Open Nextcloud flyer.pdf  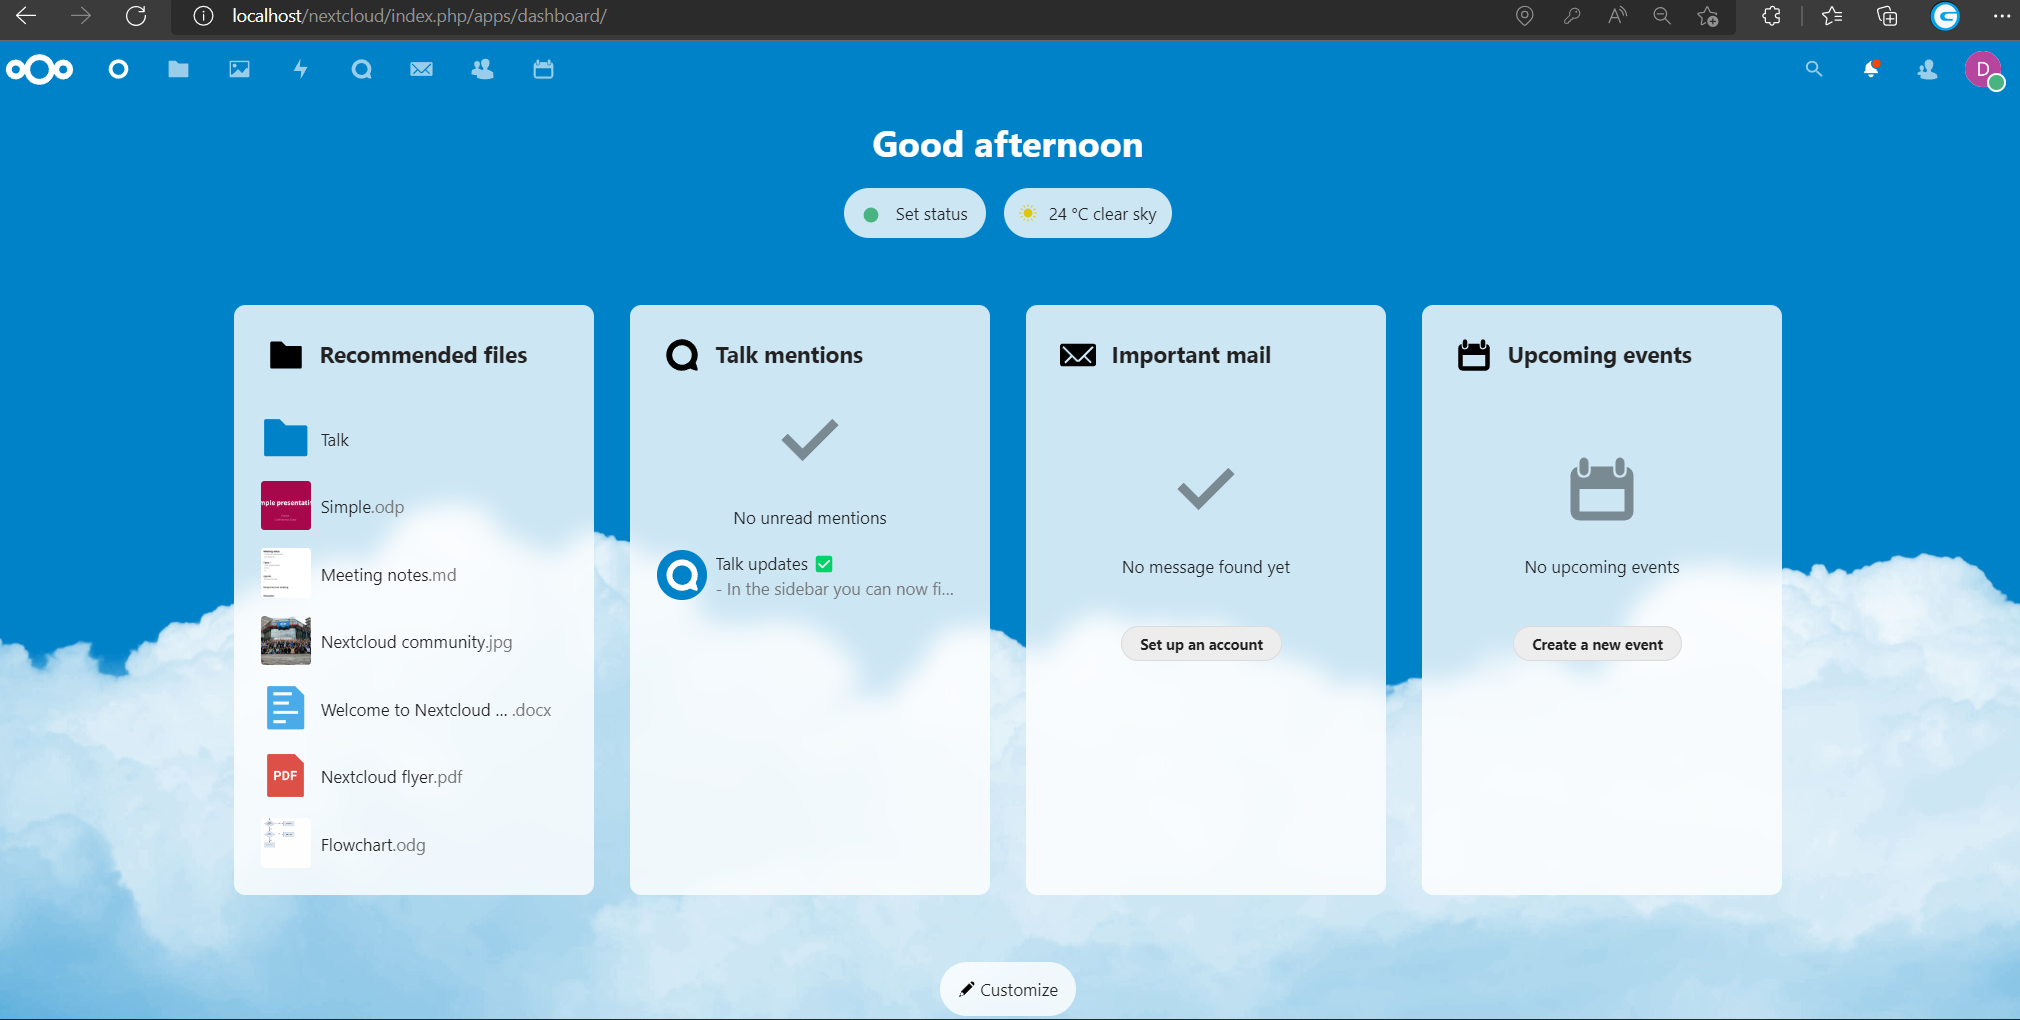click(x=414, y=777)
